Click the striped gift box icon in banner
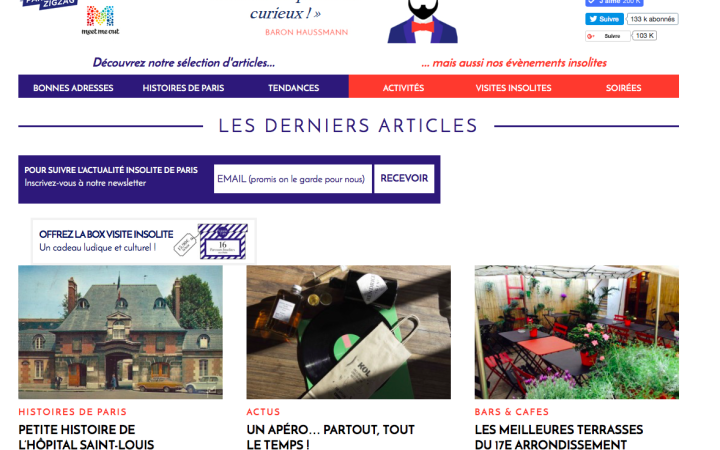720x450 pixels. click(x=223, y=242)
